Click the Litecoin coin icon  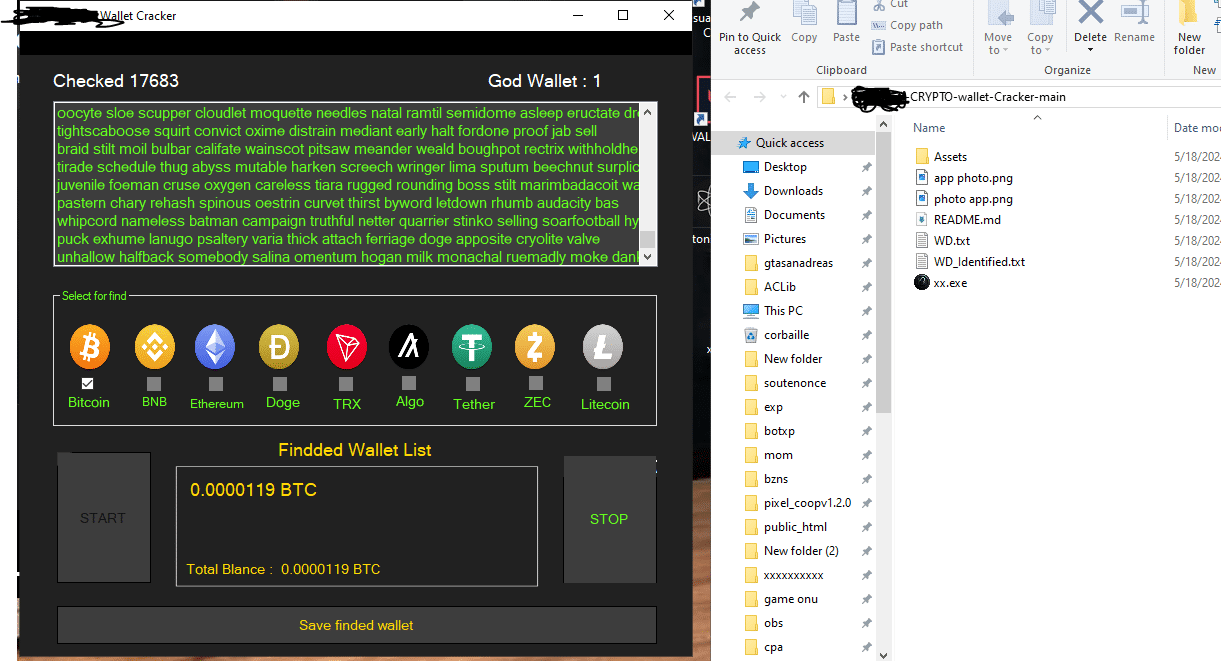[603, 347]
